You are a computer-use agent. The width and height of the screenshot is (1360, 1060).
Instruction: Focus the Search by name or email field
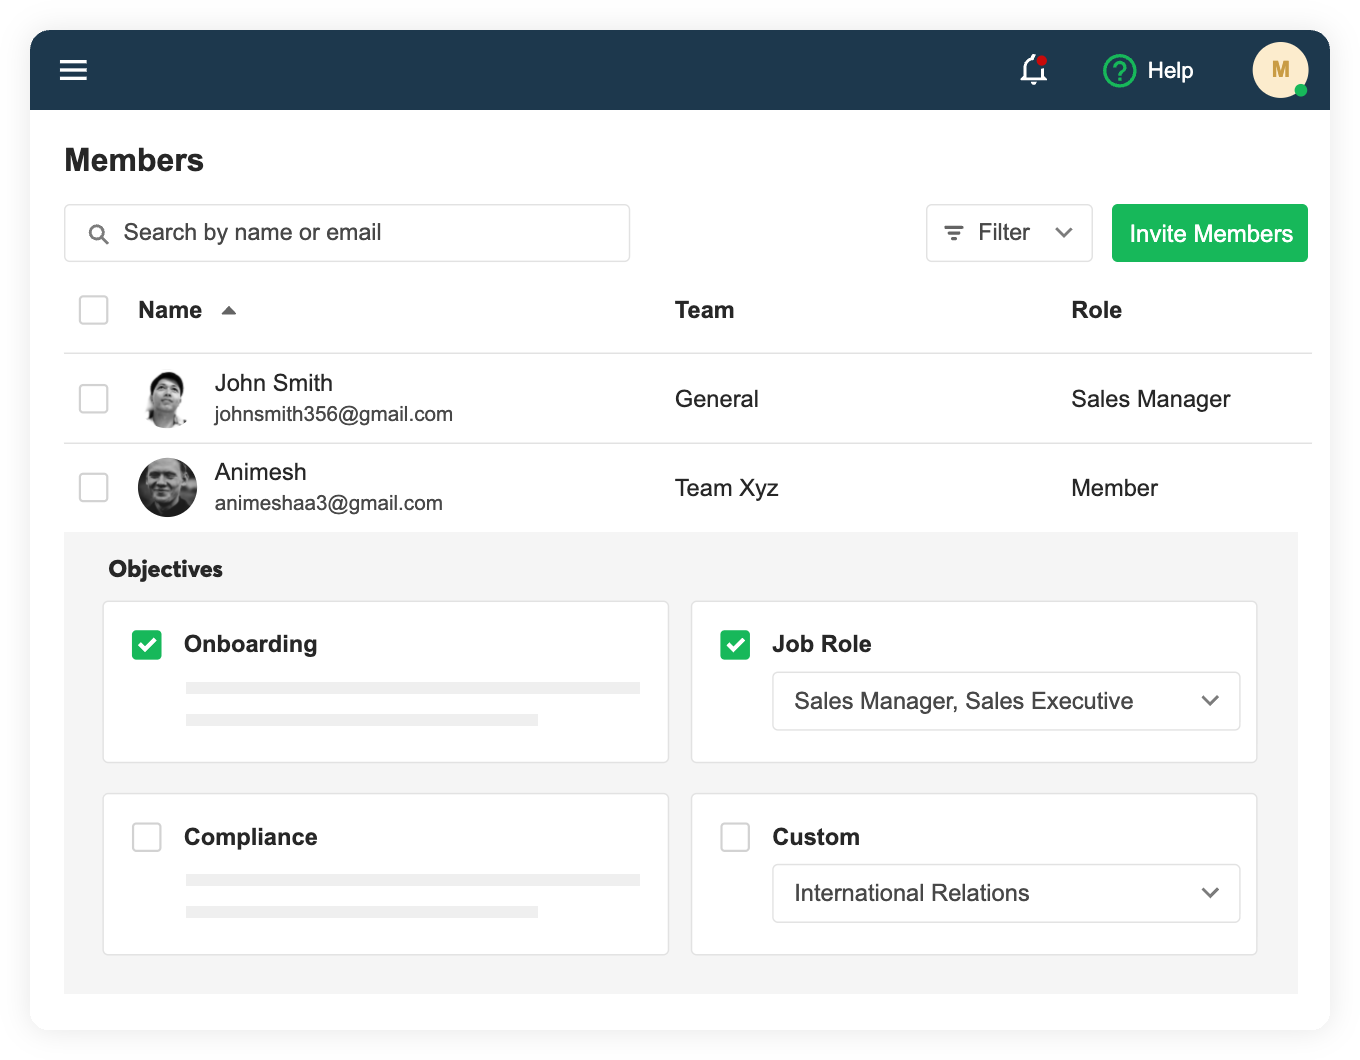(x=347, y=233)
